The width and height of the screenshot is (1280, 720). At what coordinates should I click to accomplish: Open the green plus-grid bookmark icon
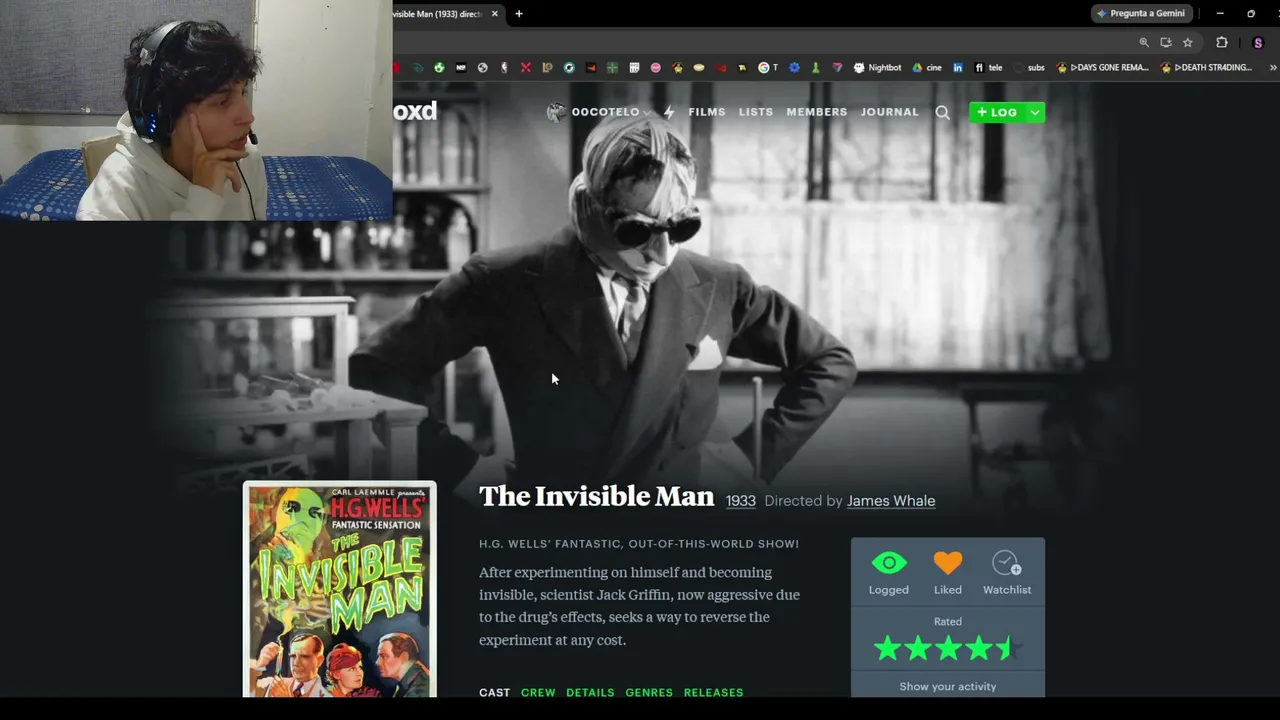click(x=612, y=68)
